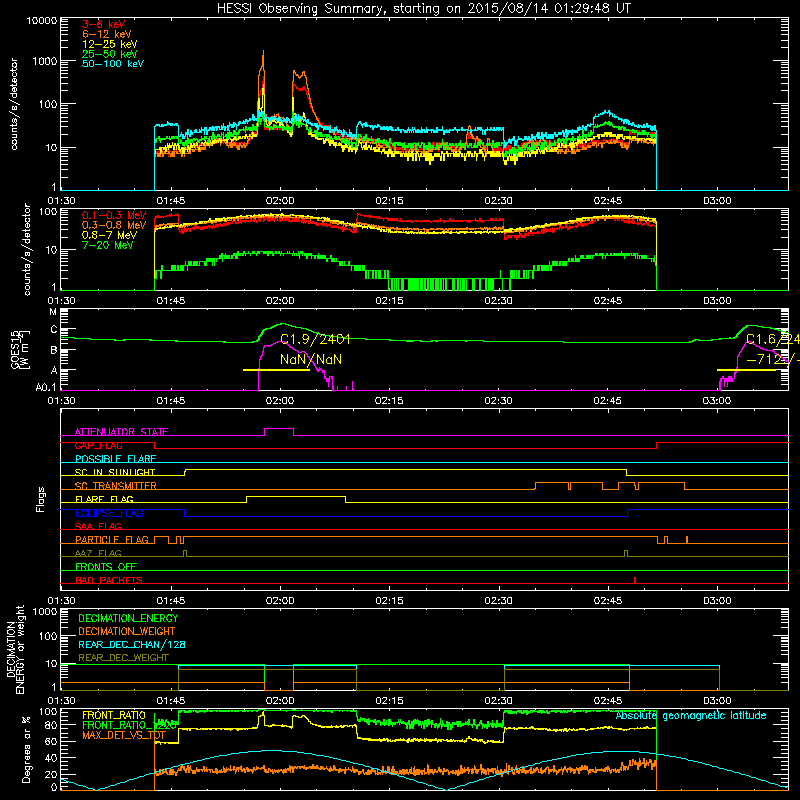Select the PARTICLE_FLAG label
The image size is (800, 800).
[x=112, y=540]
